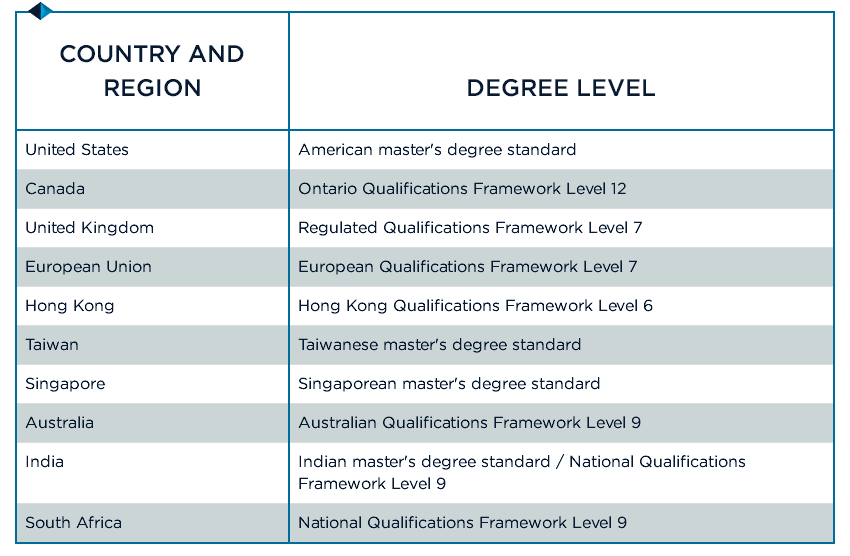Click Hong Kong Qualifications Framework Level 6
850x556 pixels.
475,306
